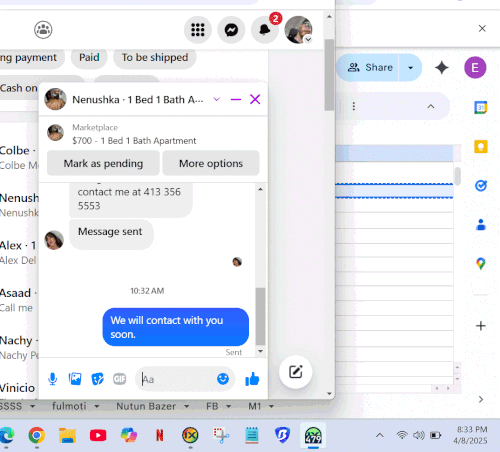Open Google Chrome from taskbar
Image resolution: width=500 pixels, height=452 pixels.
[37, 435]
